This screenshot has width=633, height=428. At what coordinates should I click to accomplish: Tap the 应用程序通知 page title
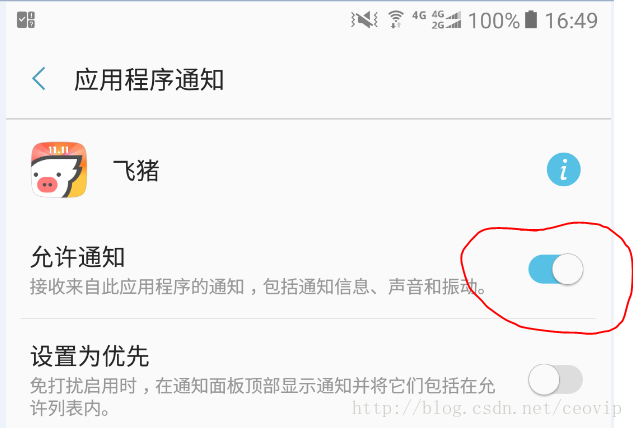point(149,80)
